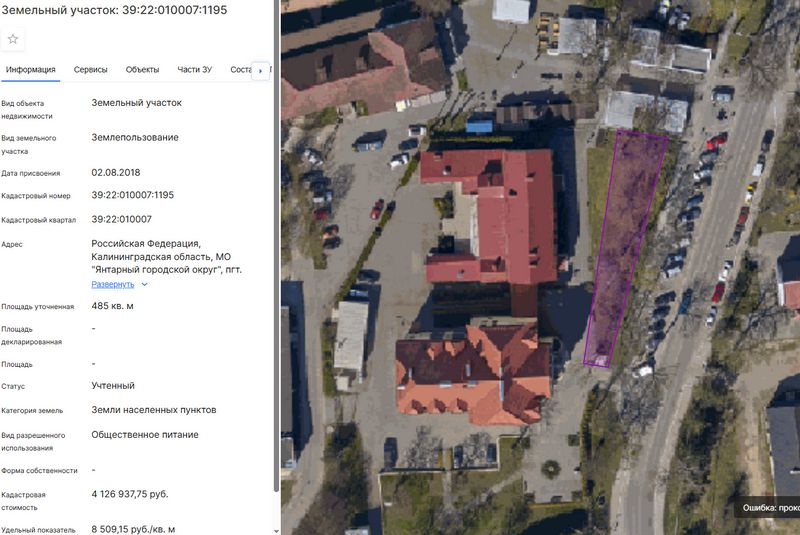Switch to the Сервисы tab
This screenshot has height=535, width=800.
[91, 70]
